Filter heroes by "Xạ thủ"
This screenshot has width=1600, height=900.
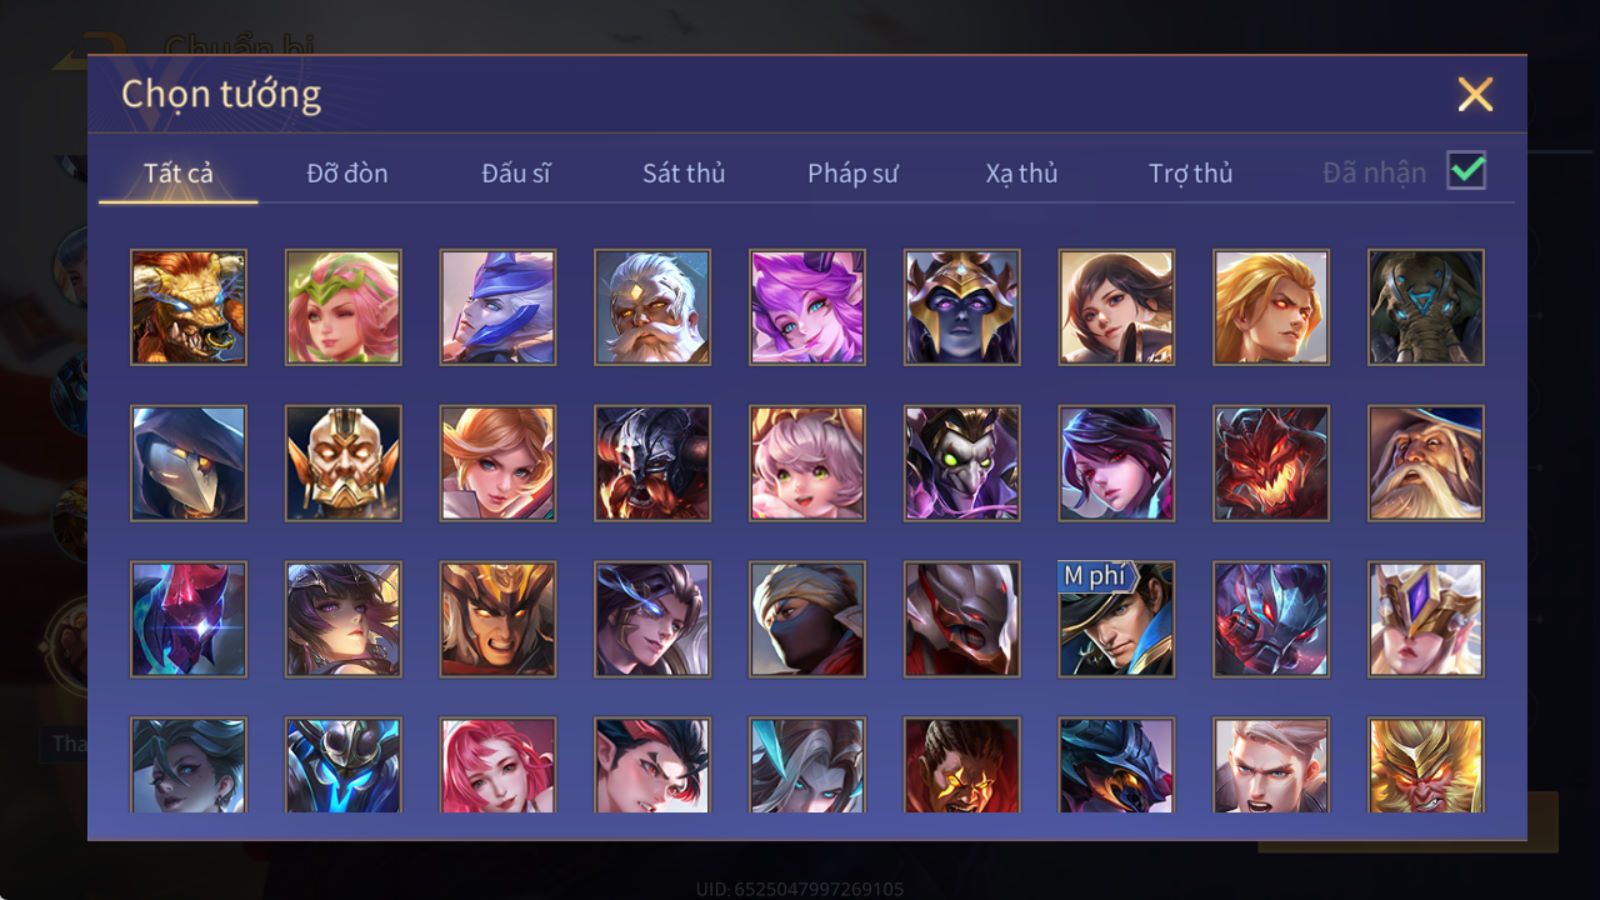click(1021, 173)
